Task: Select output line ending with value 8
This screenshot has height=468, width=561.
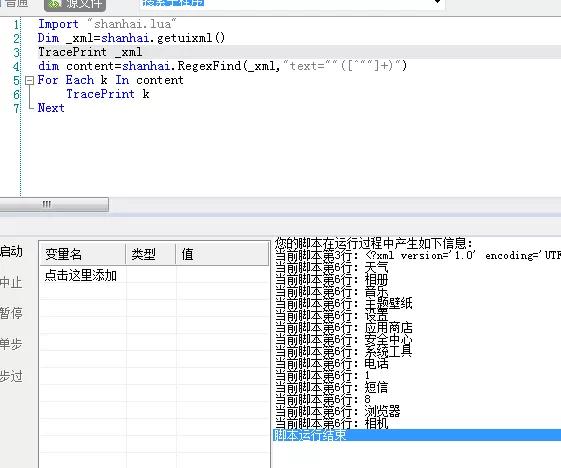Action: [x=323, y=400]
